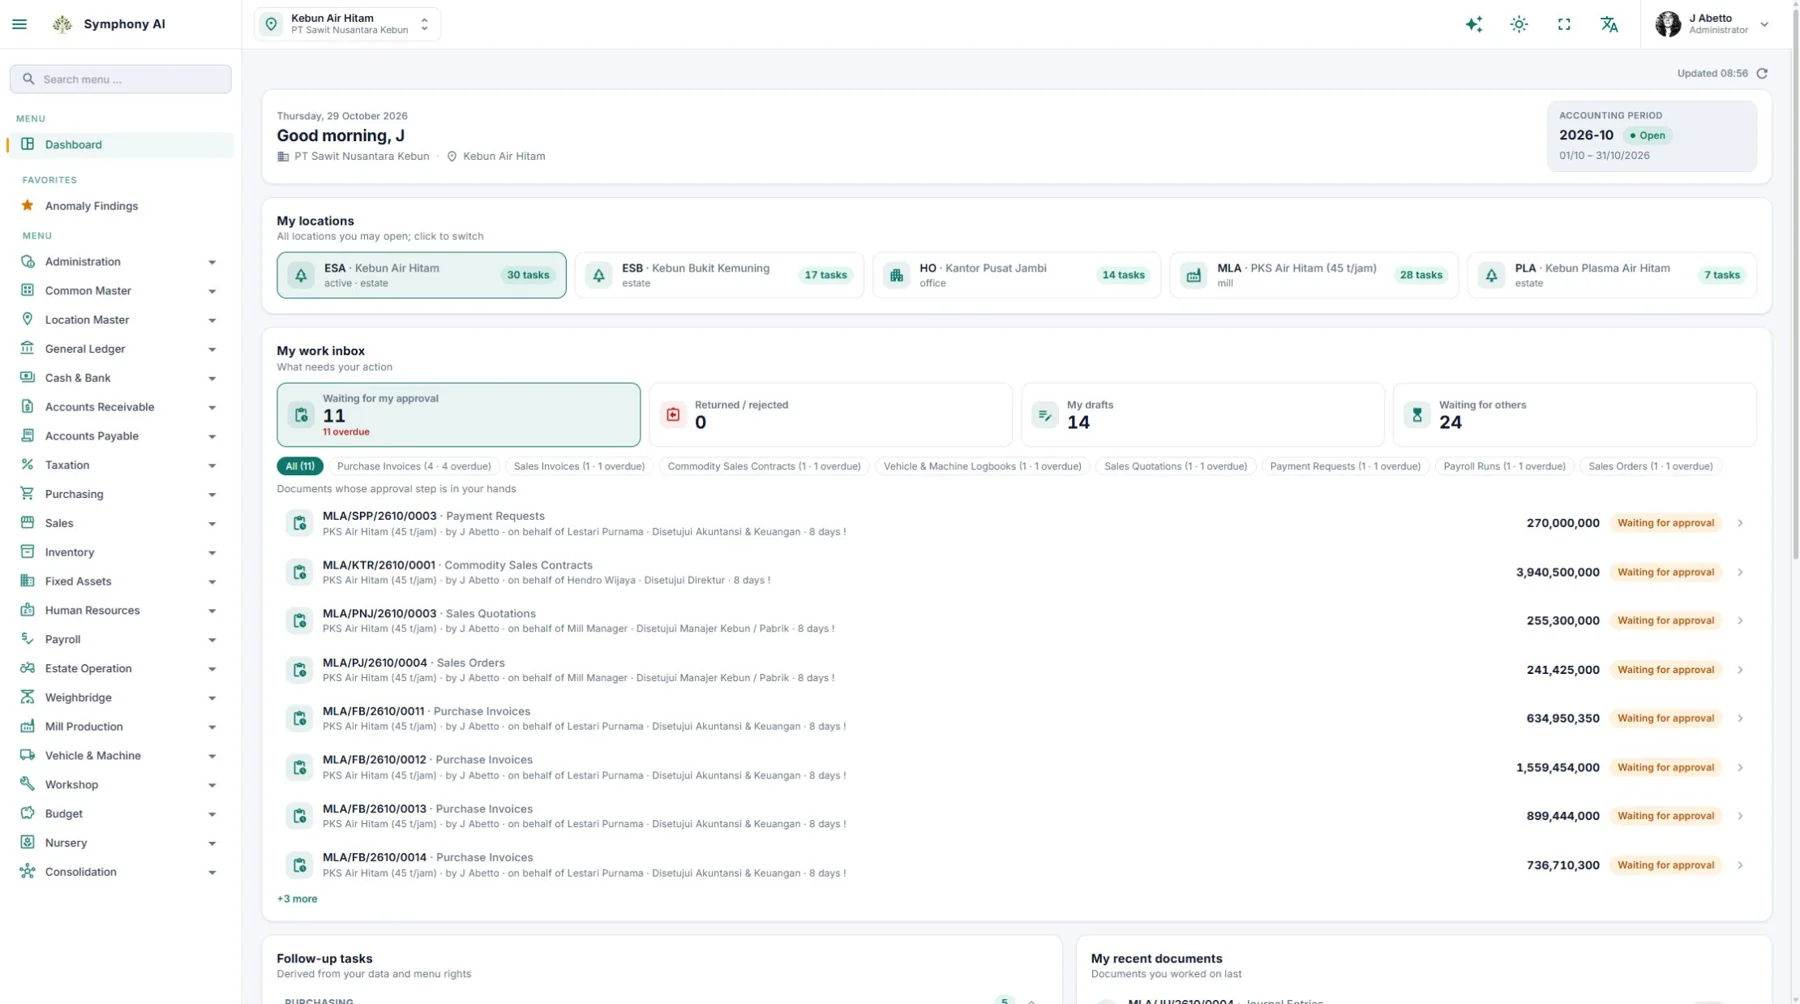Open the hamburger menu icon
This screenshot has height=1004, width=1800.
click(19, 24)
